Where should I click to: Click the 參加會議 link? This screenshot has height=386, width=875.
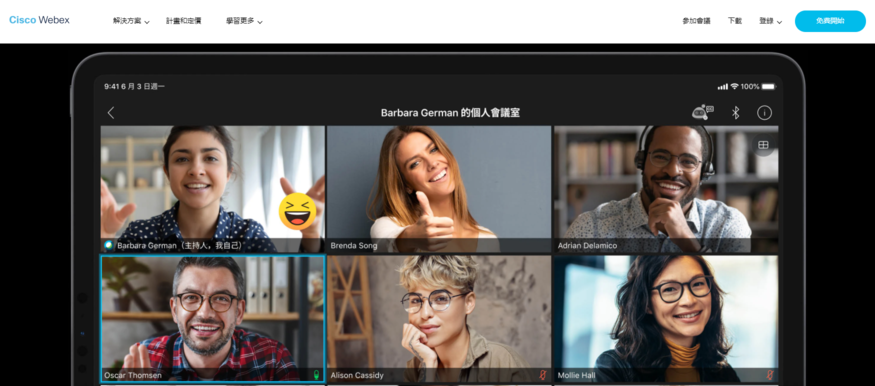point(696,21)
